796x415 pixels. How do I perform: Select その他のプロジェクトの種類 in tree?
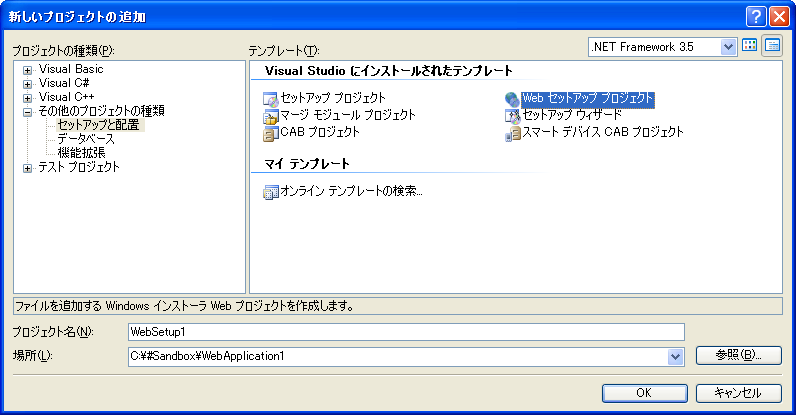click(102, 111)
